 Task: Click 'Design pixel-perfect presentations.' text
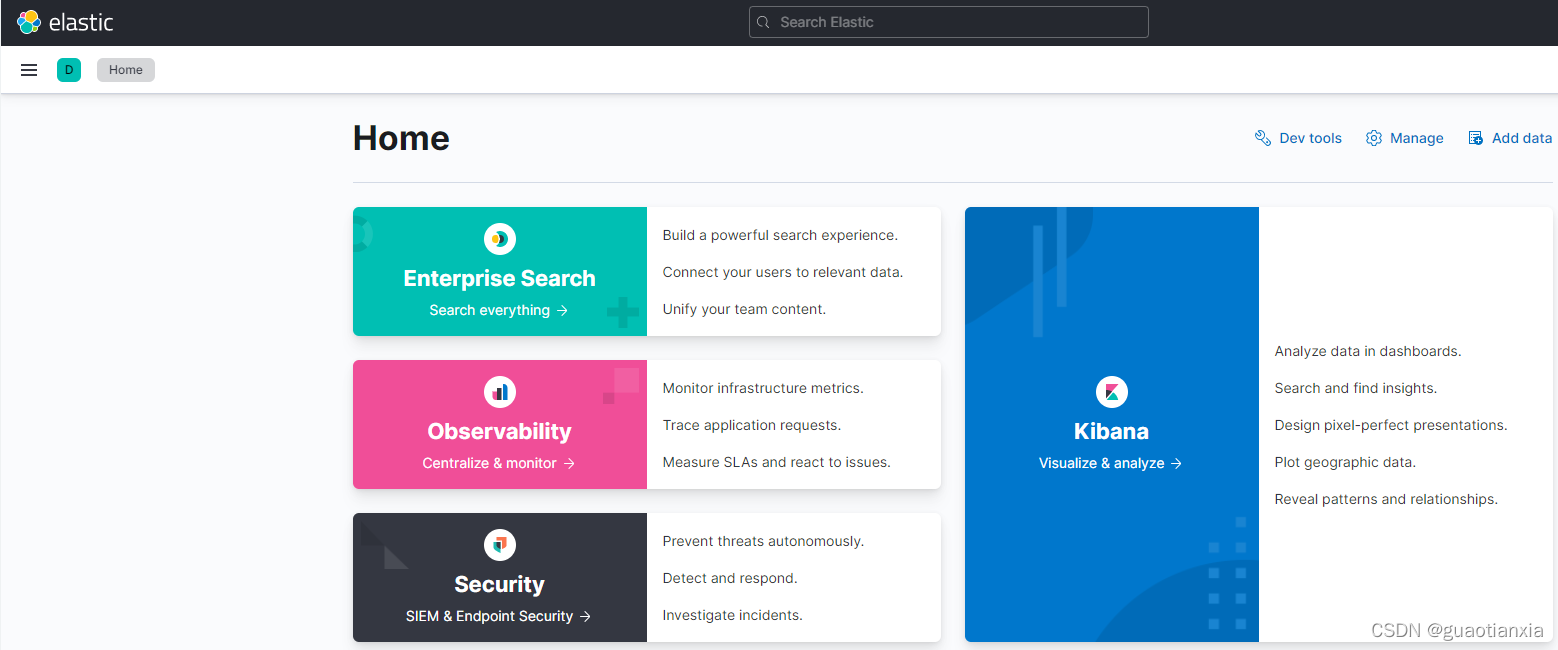click(1391, 425)
